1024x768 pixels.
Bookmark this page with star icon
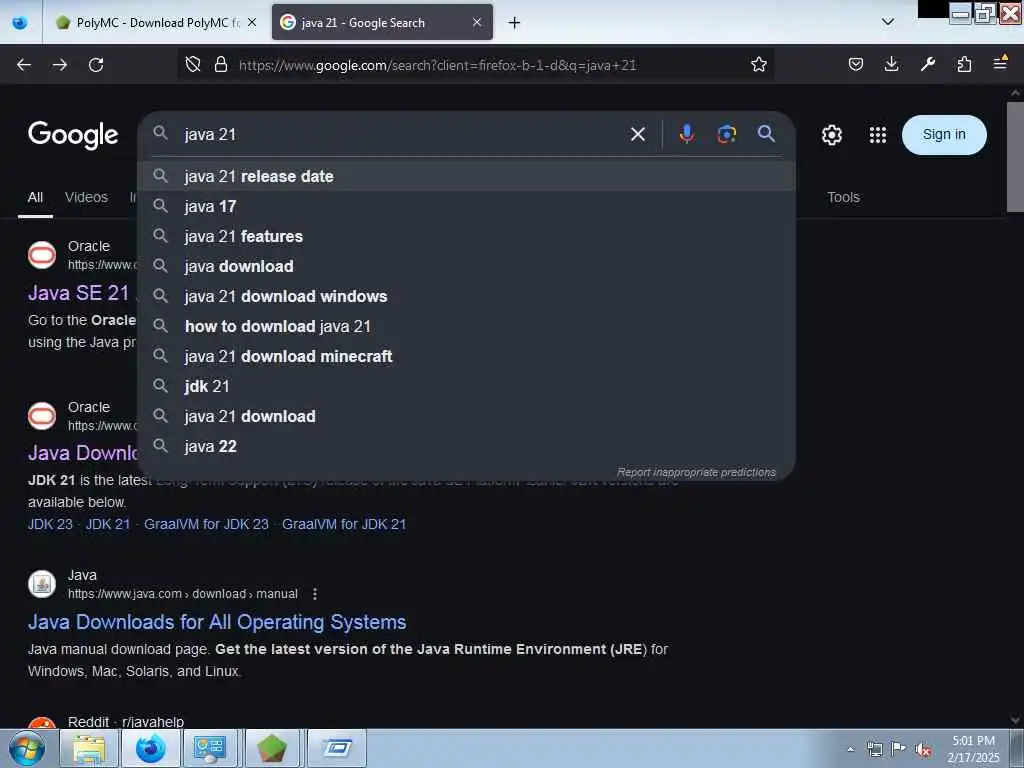758,64
